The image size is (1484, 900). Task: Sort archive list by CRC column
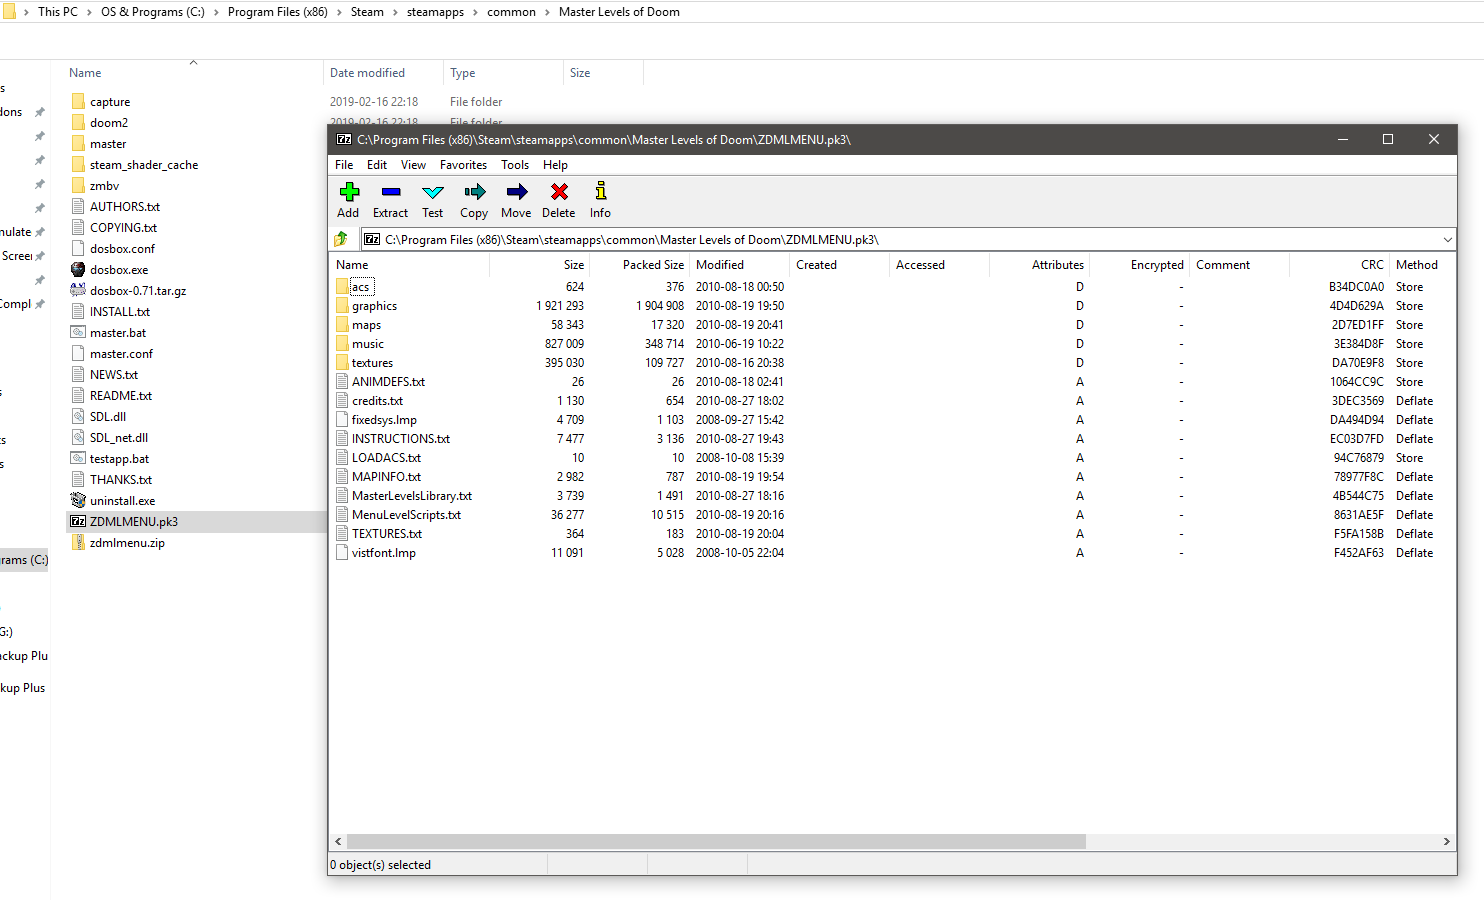pyautogui.click(x=1371, y=265)
